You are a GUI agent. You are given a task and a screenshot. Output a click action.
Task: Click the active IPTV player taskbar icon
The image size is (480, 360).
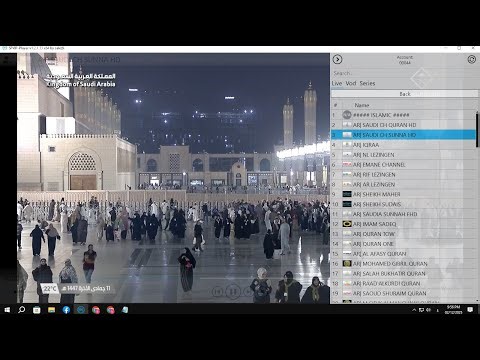pyautogui.click(x=81, y=310)
